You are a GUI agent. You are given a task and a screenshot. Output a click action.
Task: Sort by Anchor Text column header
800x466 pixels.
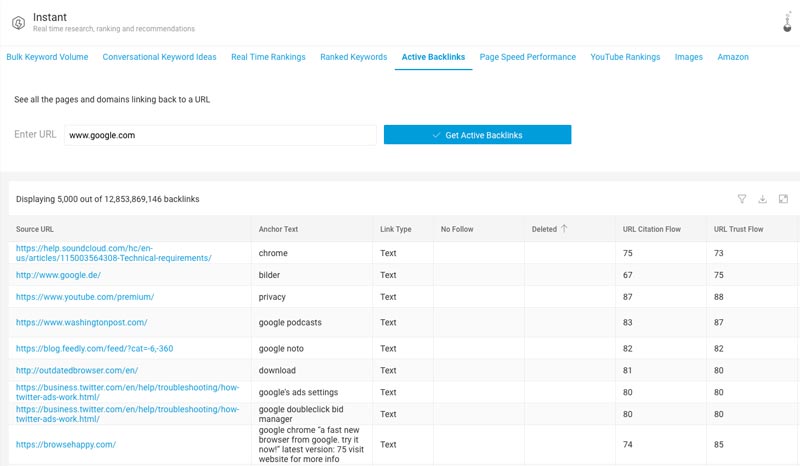coord(278,229)
